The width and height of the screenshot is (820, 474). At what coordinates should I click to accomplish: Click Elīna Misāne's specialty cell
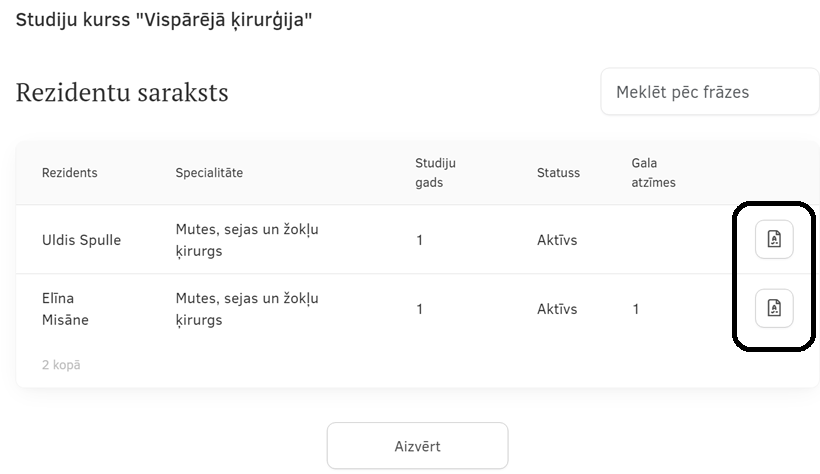coord(247,309)
